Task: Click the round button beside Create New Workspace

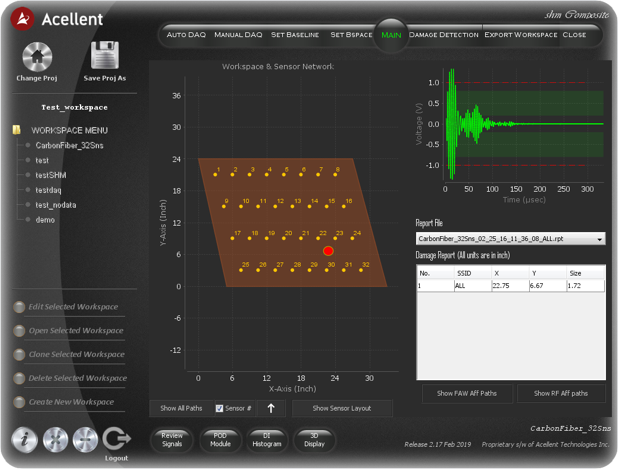Action: click(19, 402)
